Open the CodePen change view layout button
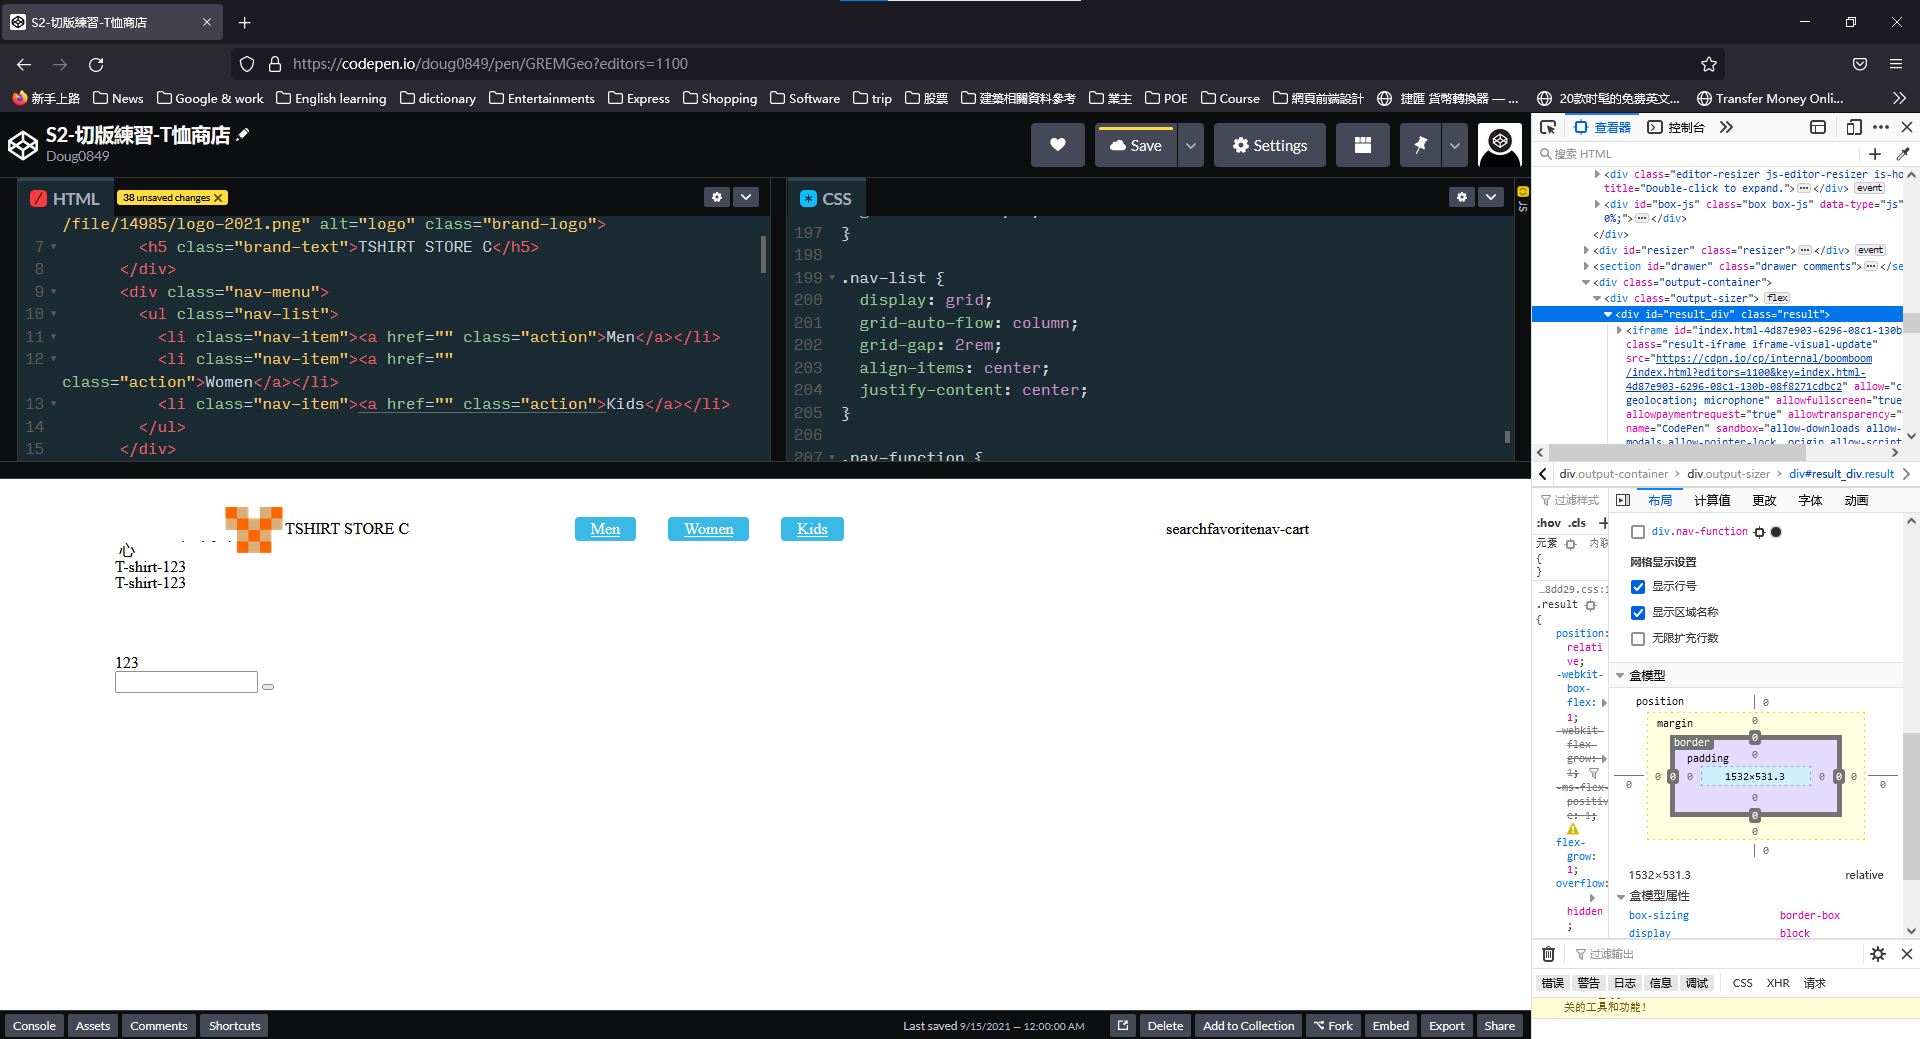This screenshot has width=1920, height=1039. click(x=1362, y=145)
